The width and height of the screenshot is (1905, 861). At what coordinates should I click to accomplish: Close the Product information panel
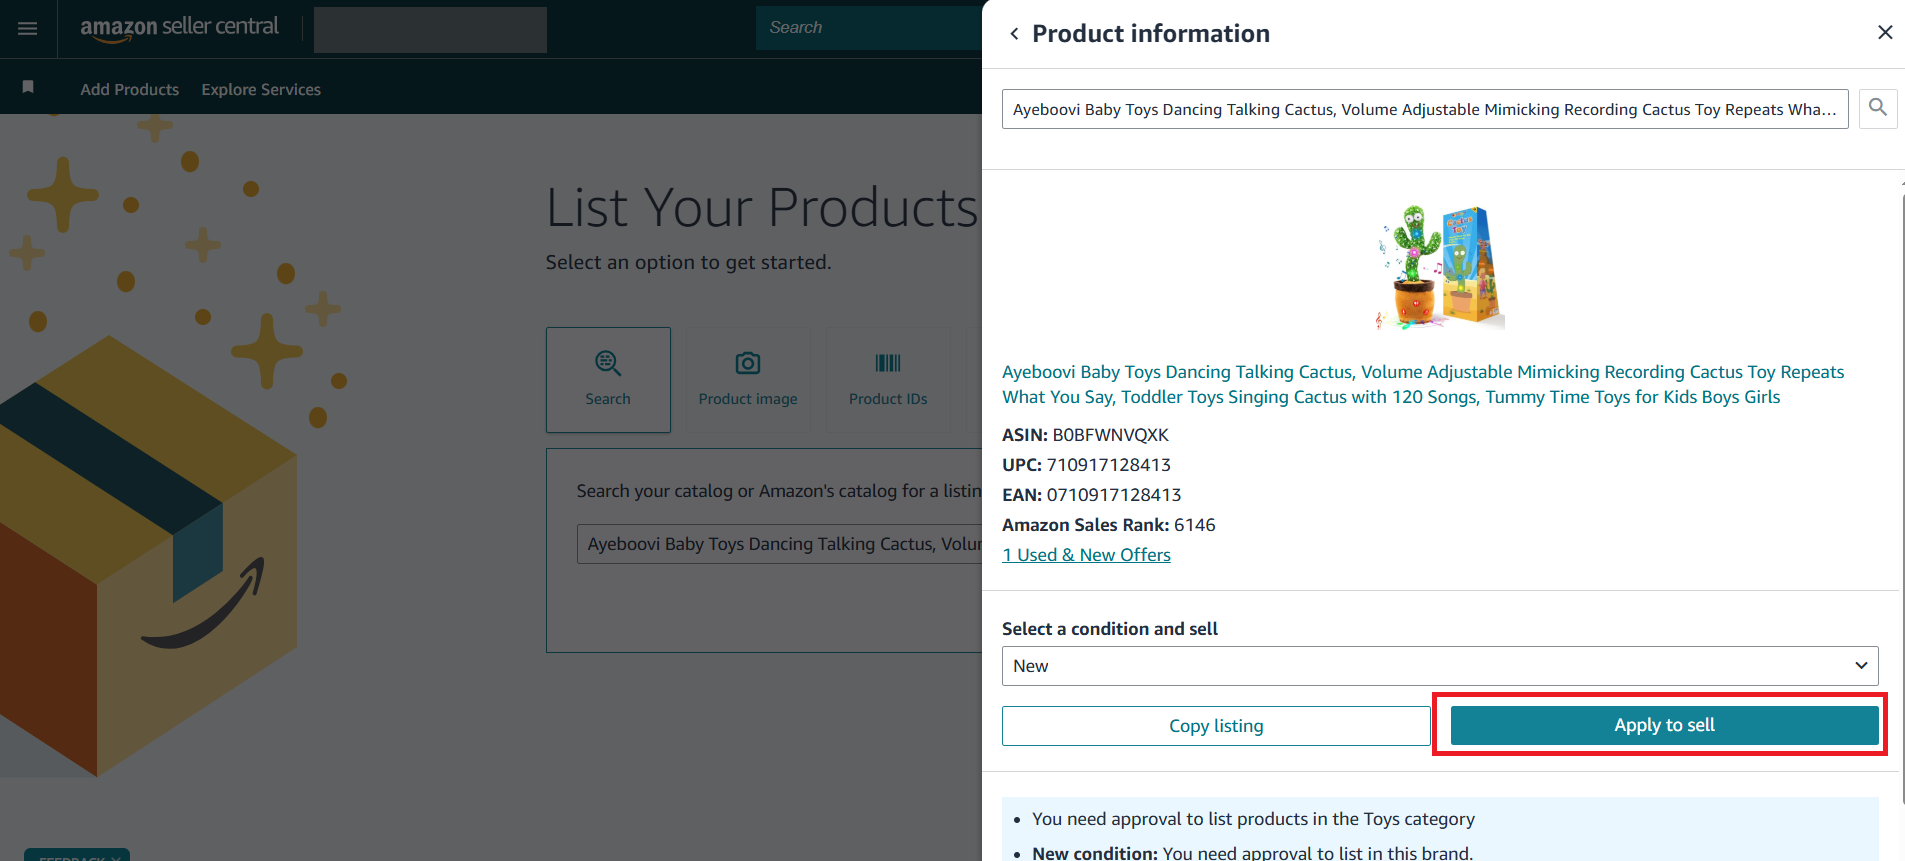coord(1884,33)
